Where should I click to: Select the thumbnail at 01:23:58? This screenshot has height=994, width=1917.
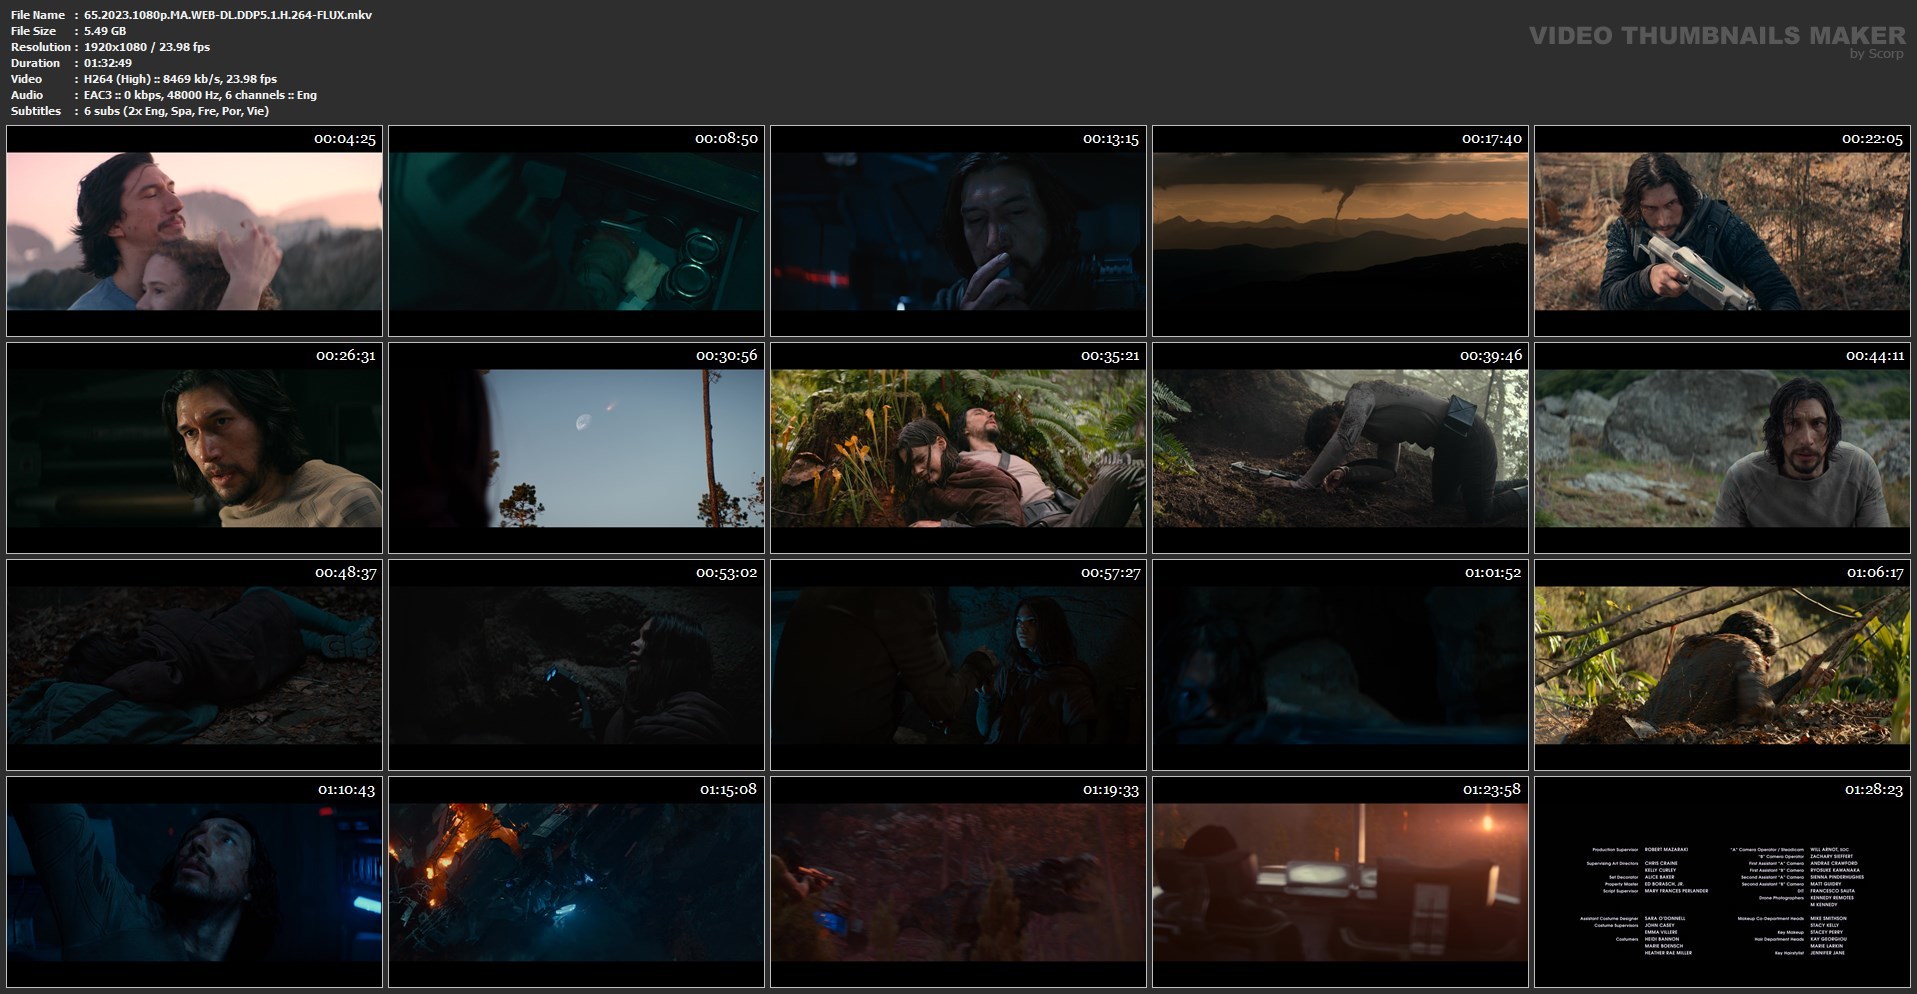[1340, 882]
